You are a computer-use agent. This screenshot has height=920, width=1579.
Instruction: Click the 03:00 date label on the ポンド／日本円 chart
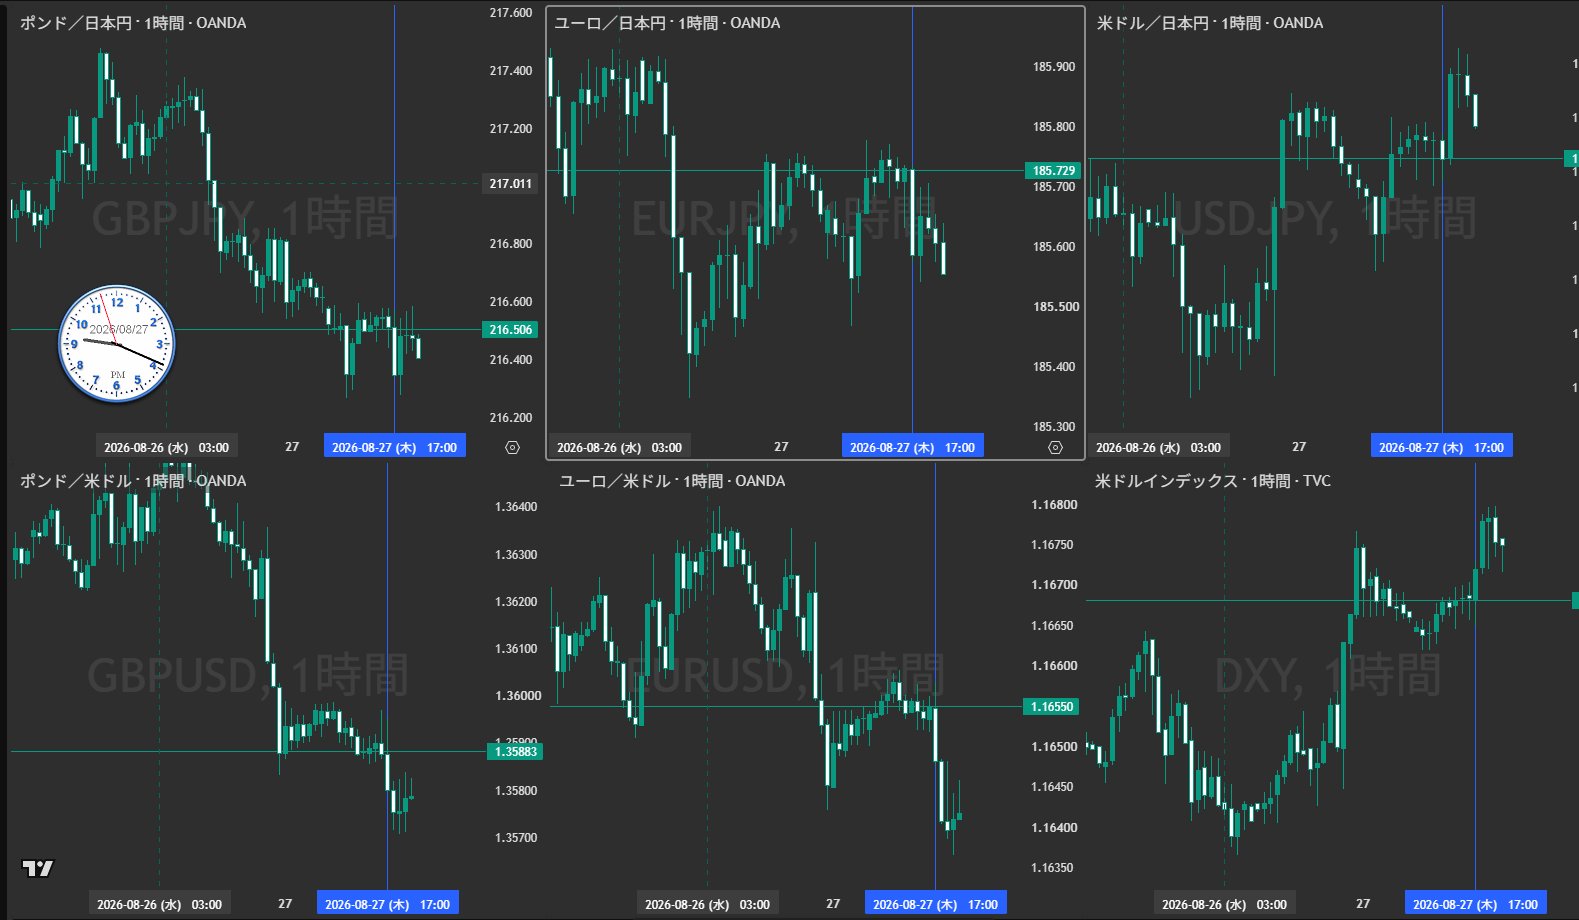tap(166, 447)
